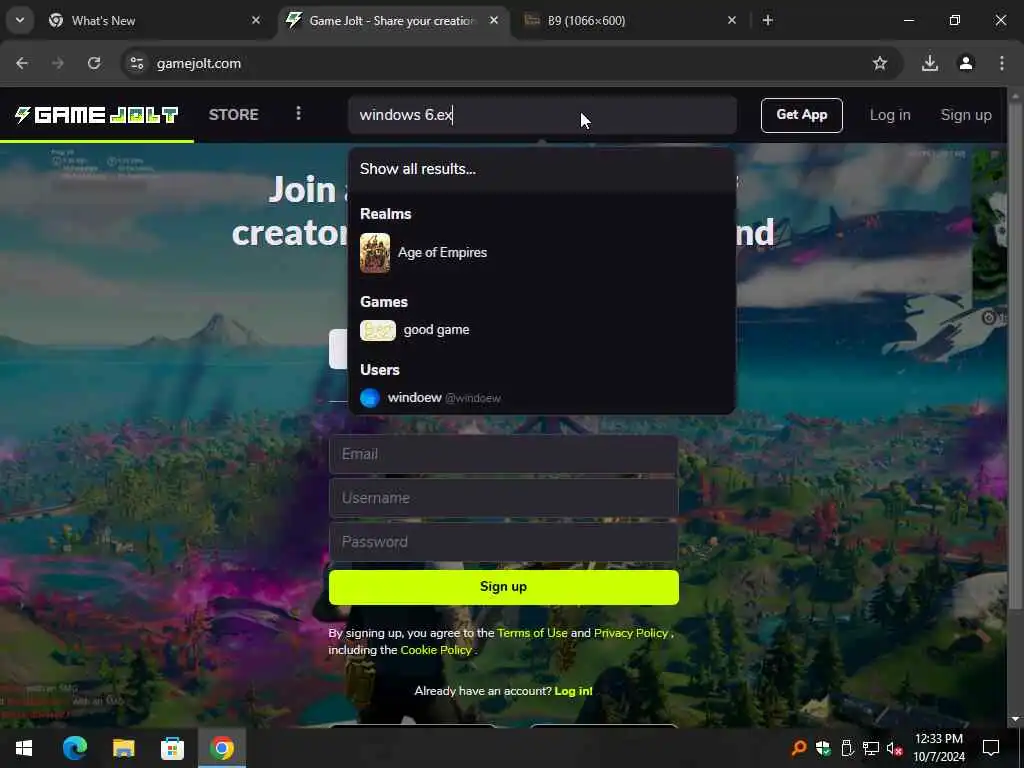Screen dimensions: 1024x768
Task: Open the Age of Empires realm thumbnail
Action: (x=375, y=253)
